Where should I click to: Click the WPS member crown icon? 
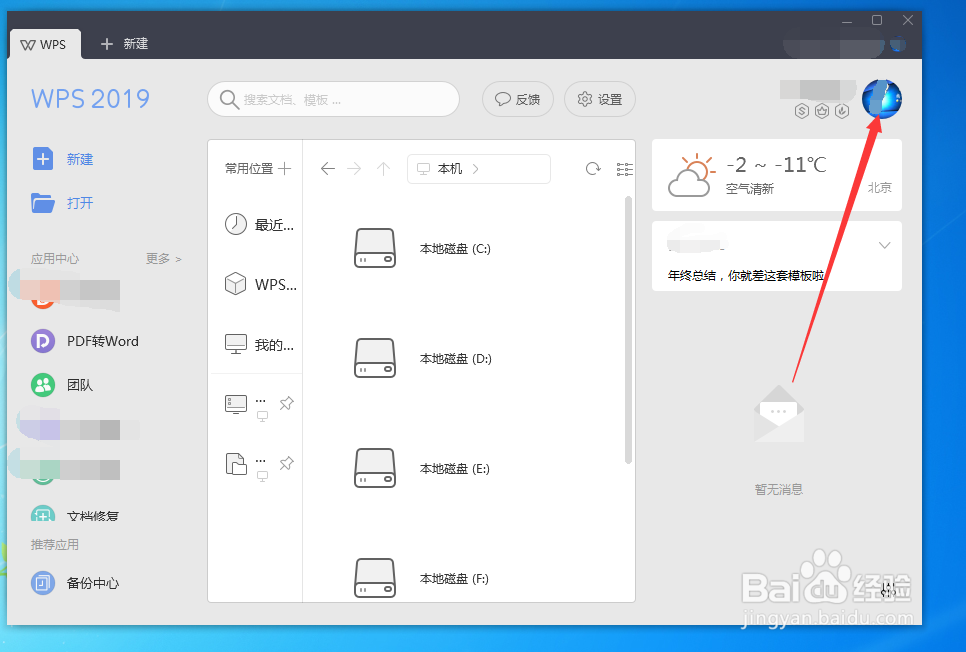tap(822, 111)
